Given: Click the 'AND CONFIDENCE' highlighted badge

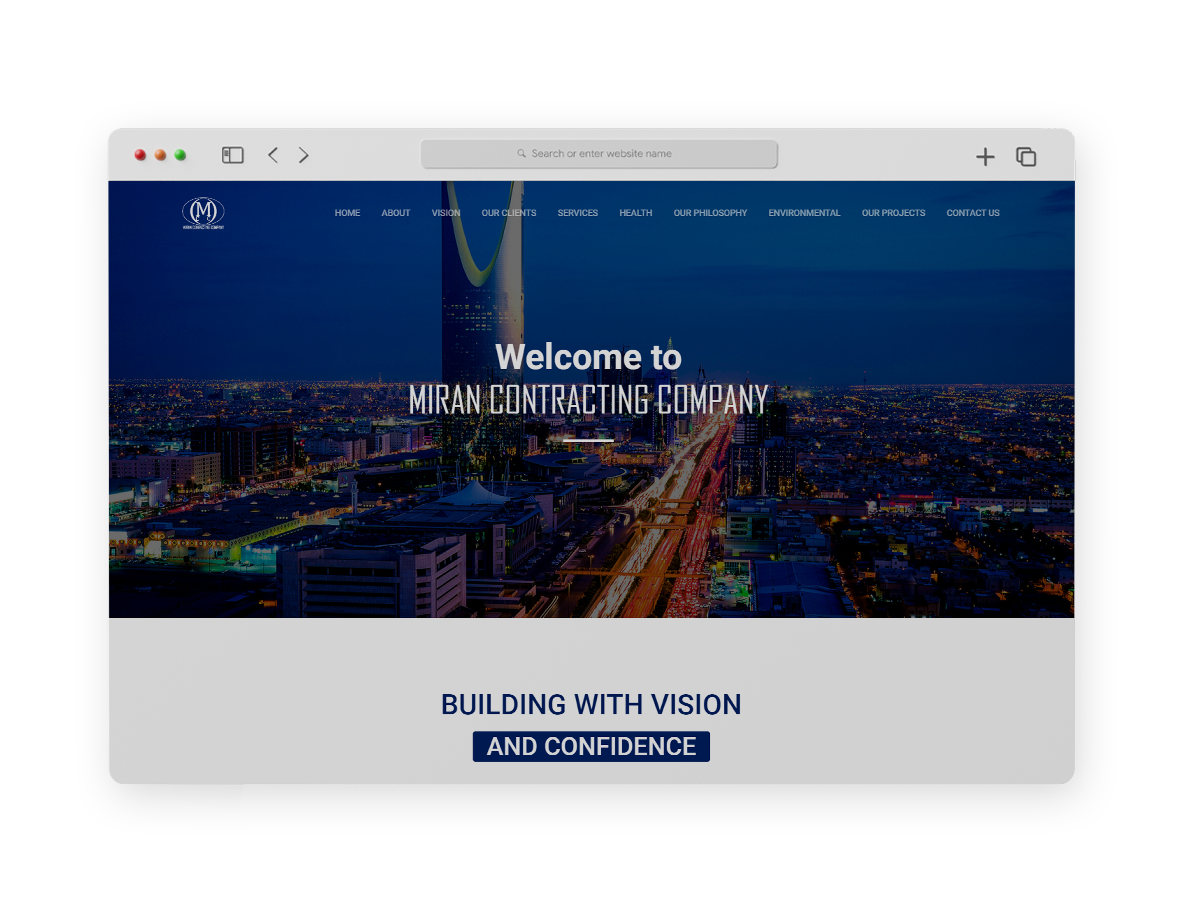Looking at the screenshot, I should [x=591, y=747].
